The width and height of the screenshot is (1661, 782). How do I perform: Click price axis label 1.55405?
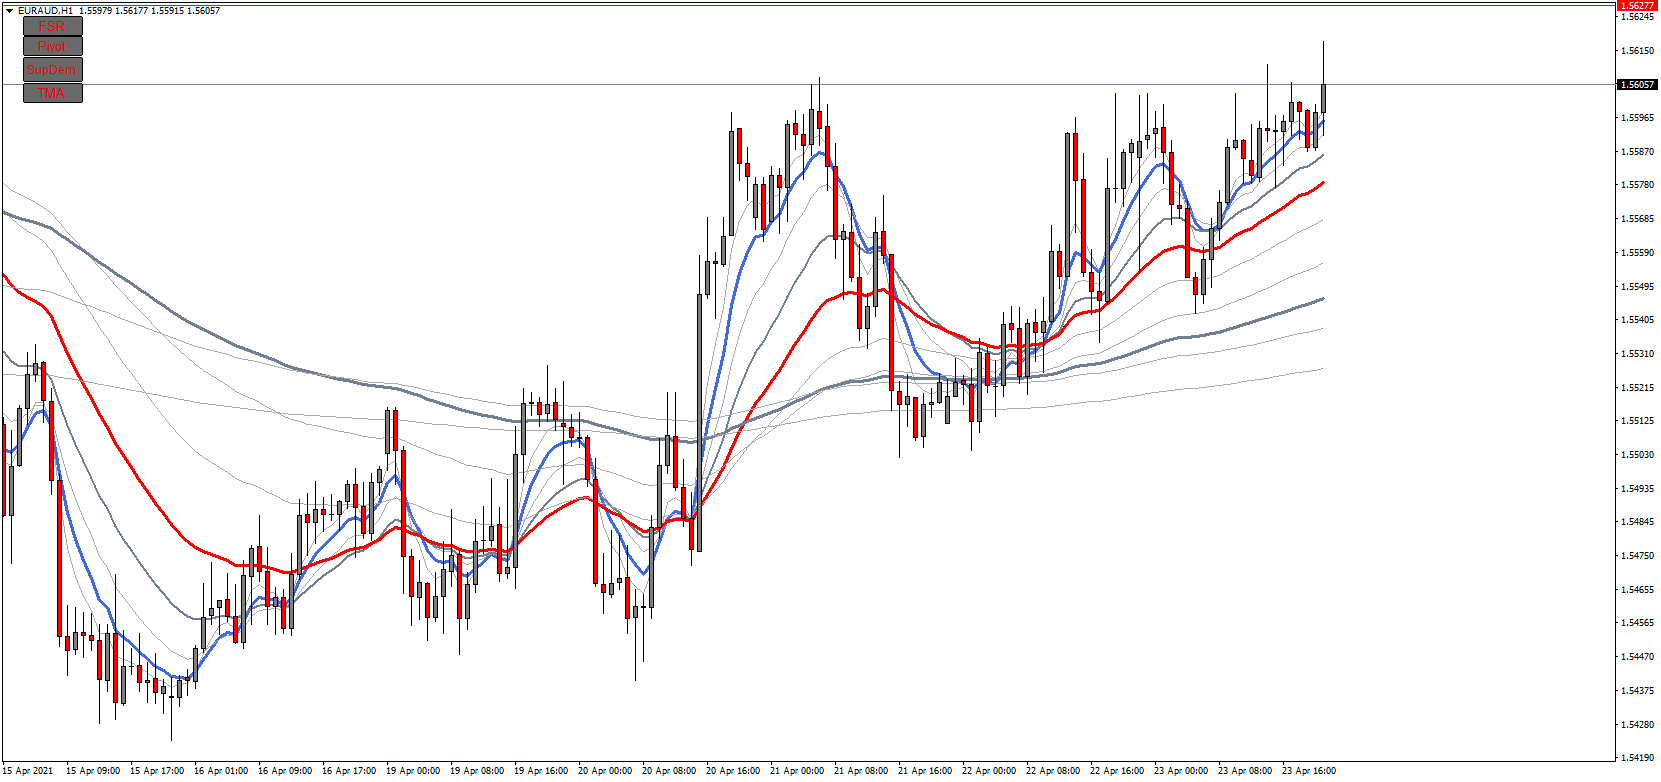point(1637,320)
